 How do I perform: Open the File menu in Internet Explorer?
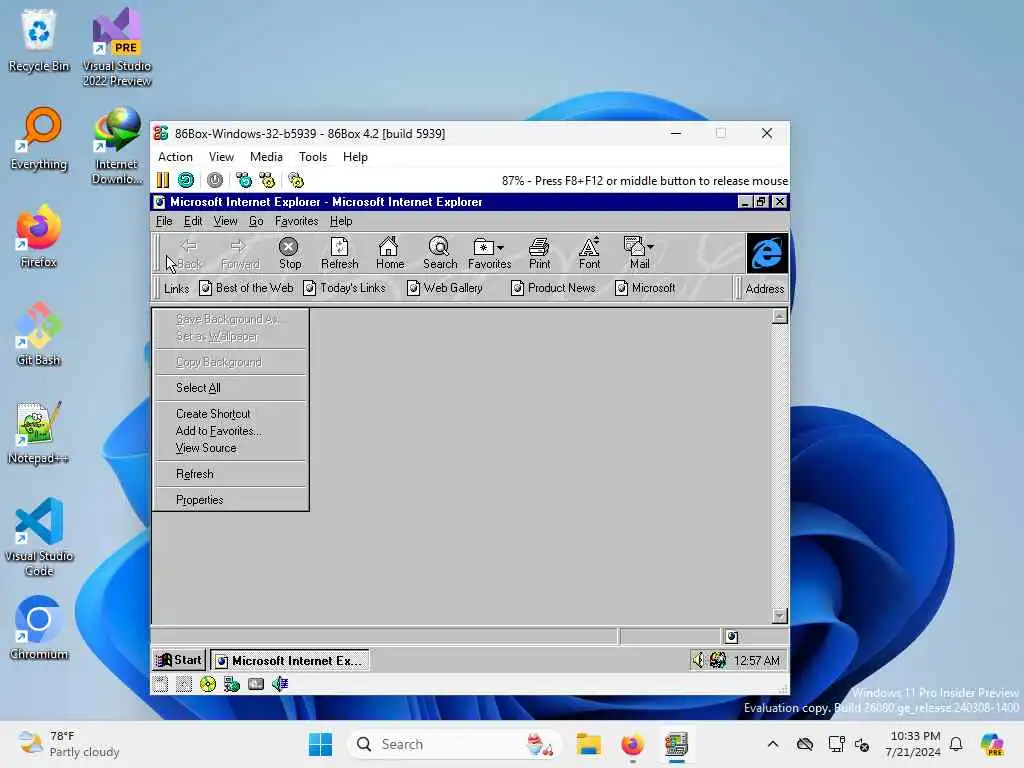(164, 221)
